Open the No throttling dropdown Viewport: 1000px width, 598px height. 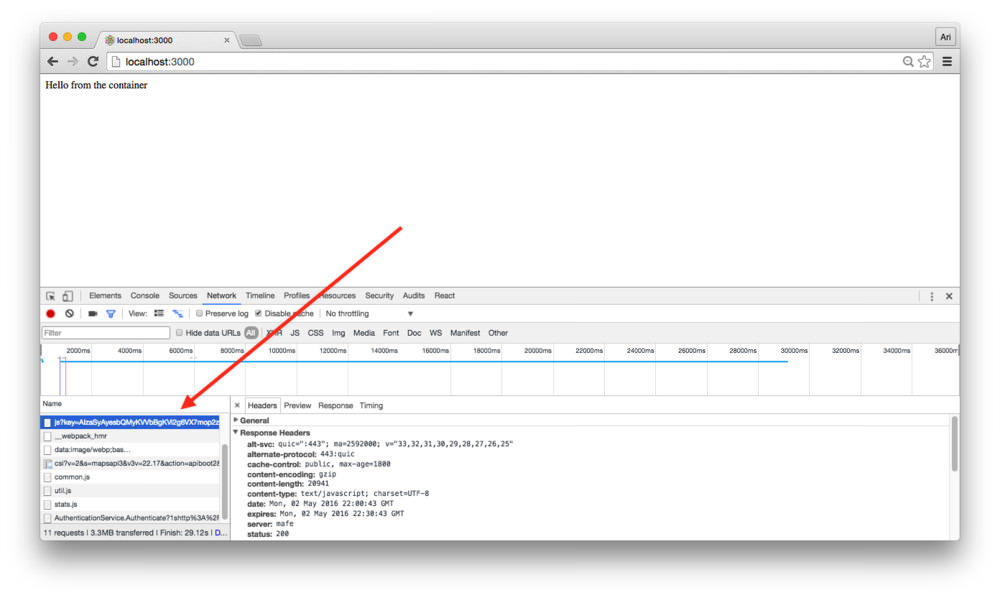coord(369,314)
